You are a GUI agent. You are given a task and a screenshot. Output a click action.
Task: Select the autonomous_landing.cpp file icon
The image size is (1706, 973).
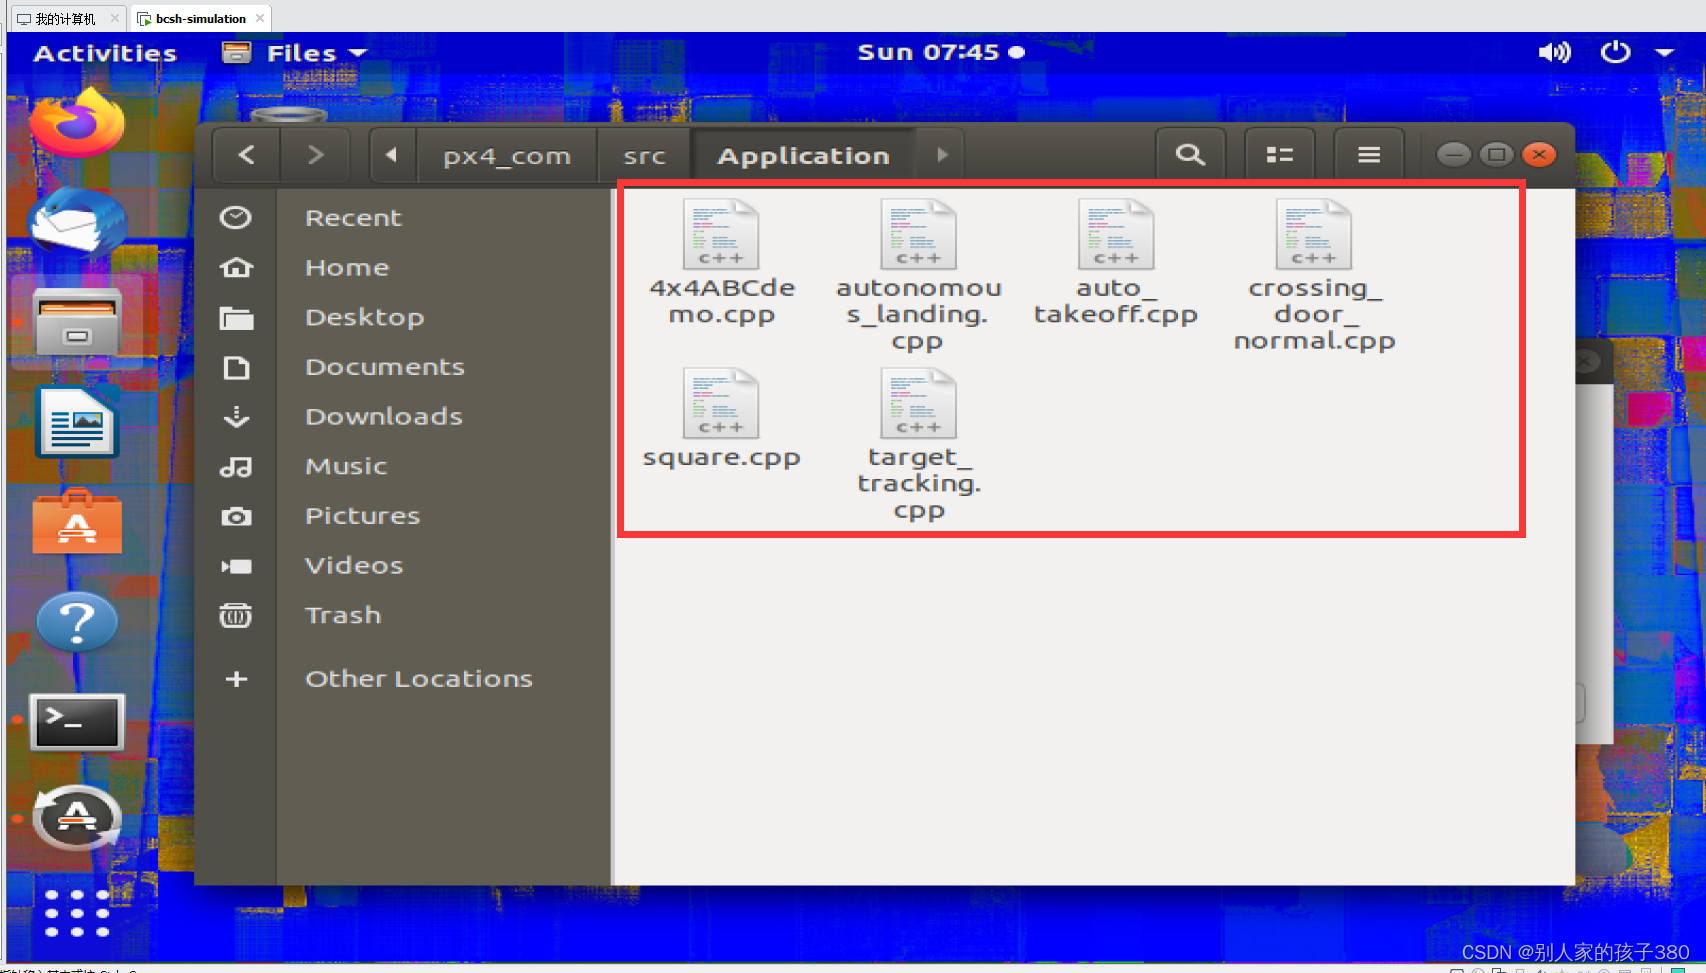pos(918,234)
